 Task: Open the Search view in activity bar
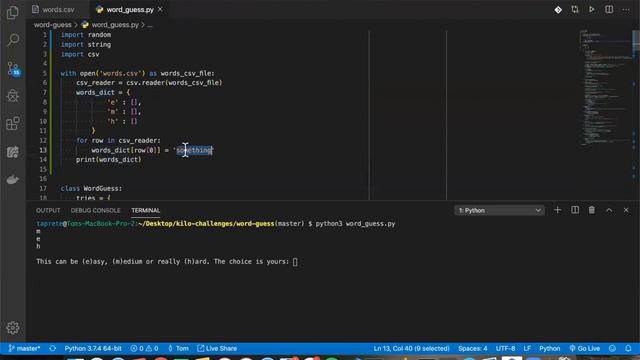click(13, 40)
